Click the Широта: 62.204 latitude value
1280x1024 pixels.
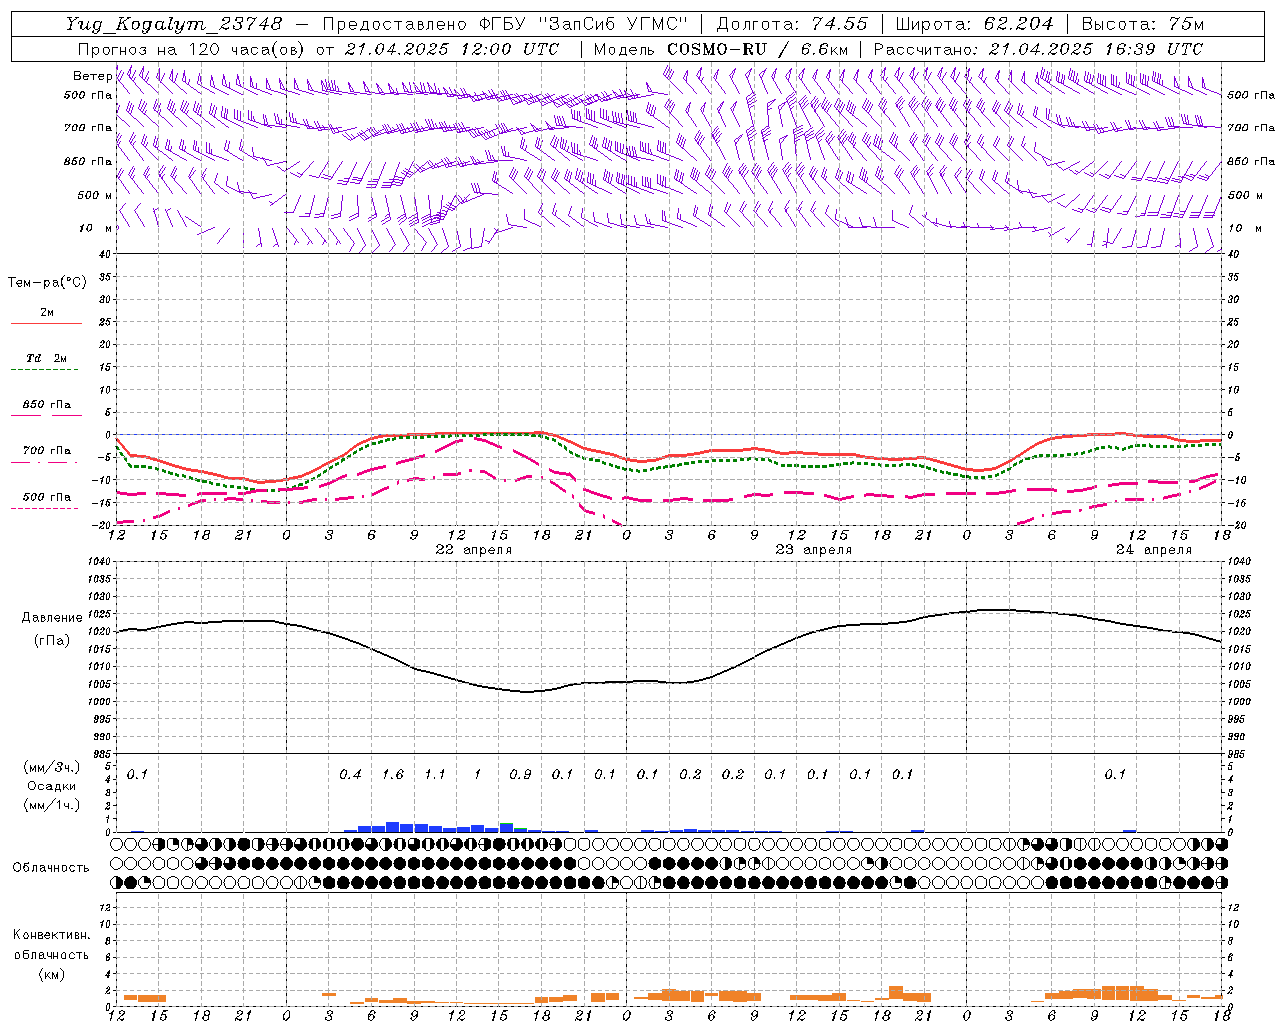click(974, 24)
